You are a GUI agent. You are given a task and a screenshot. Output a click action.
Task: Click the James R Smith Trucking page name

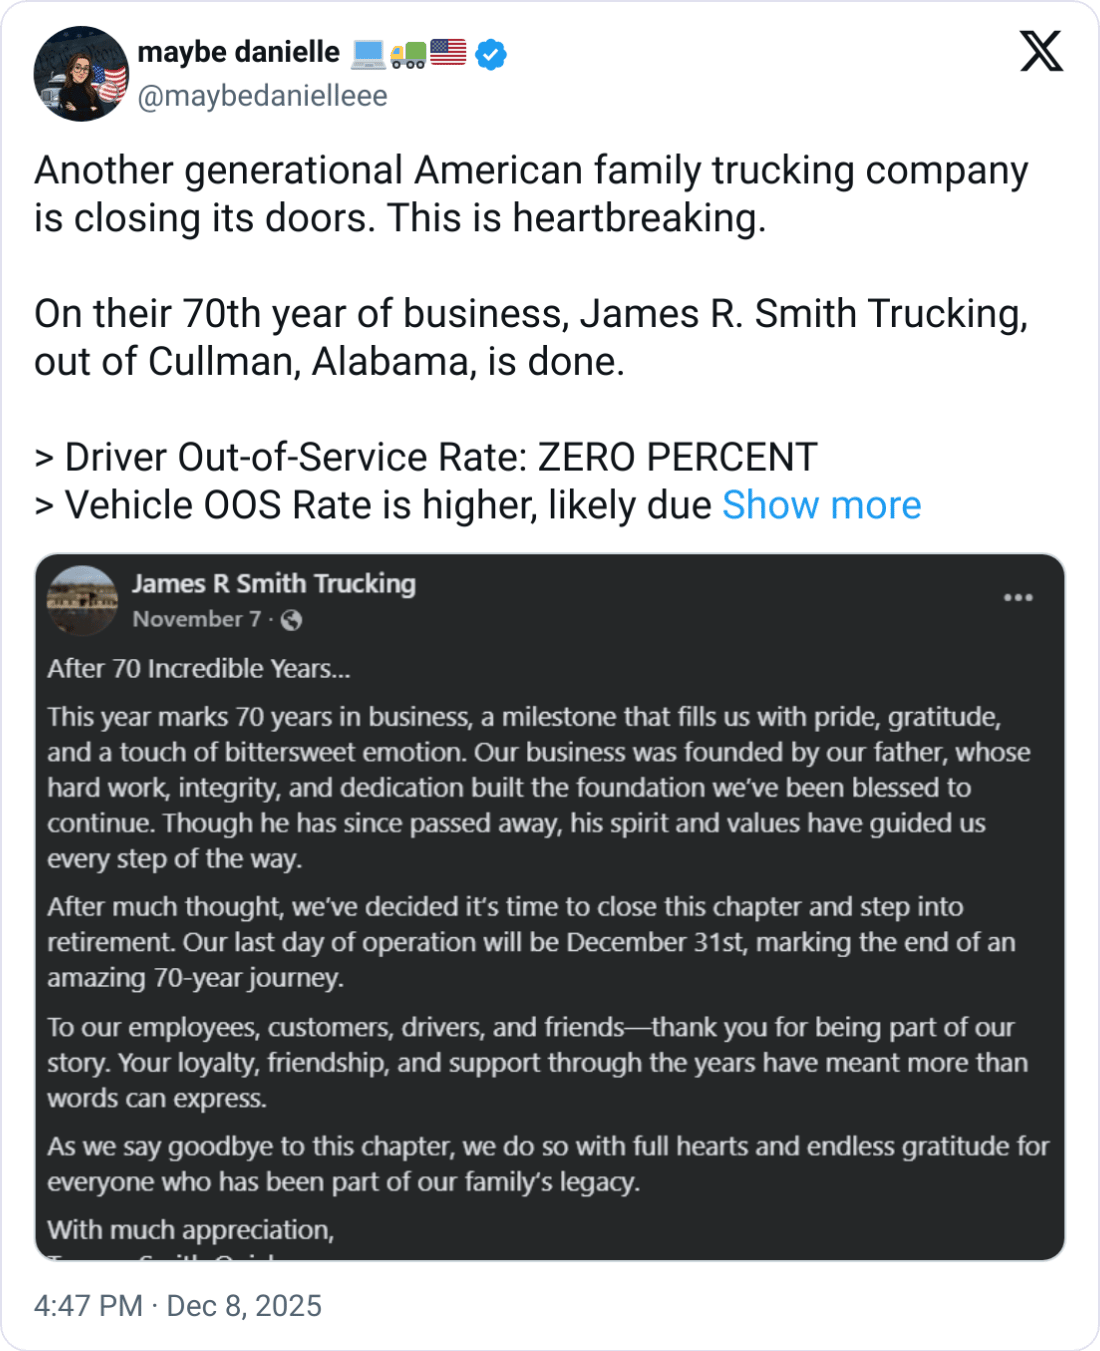(x=274, y=584)
